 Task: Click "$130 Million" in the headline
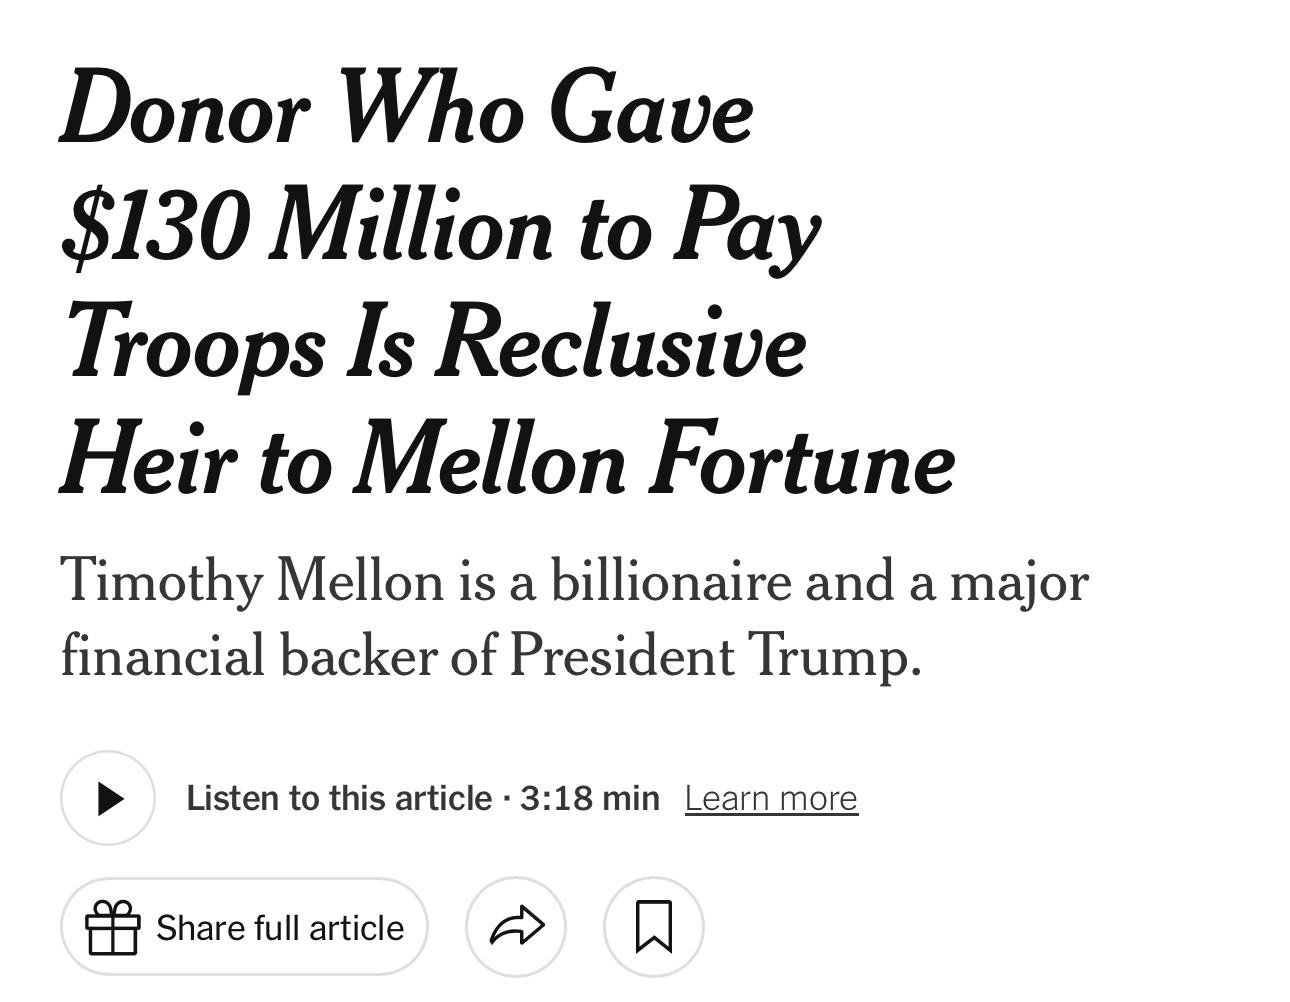[x=306, y=225]
